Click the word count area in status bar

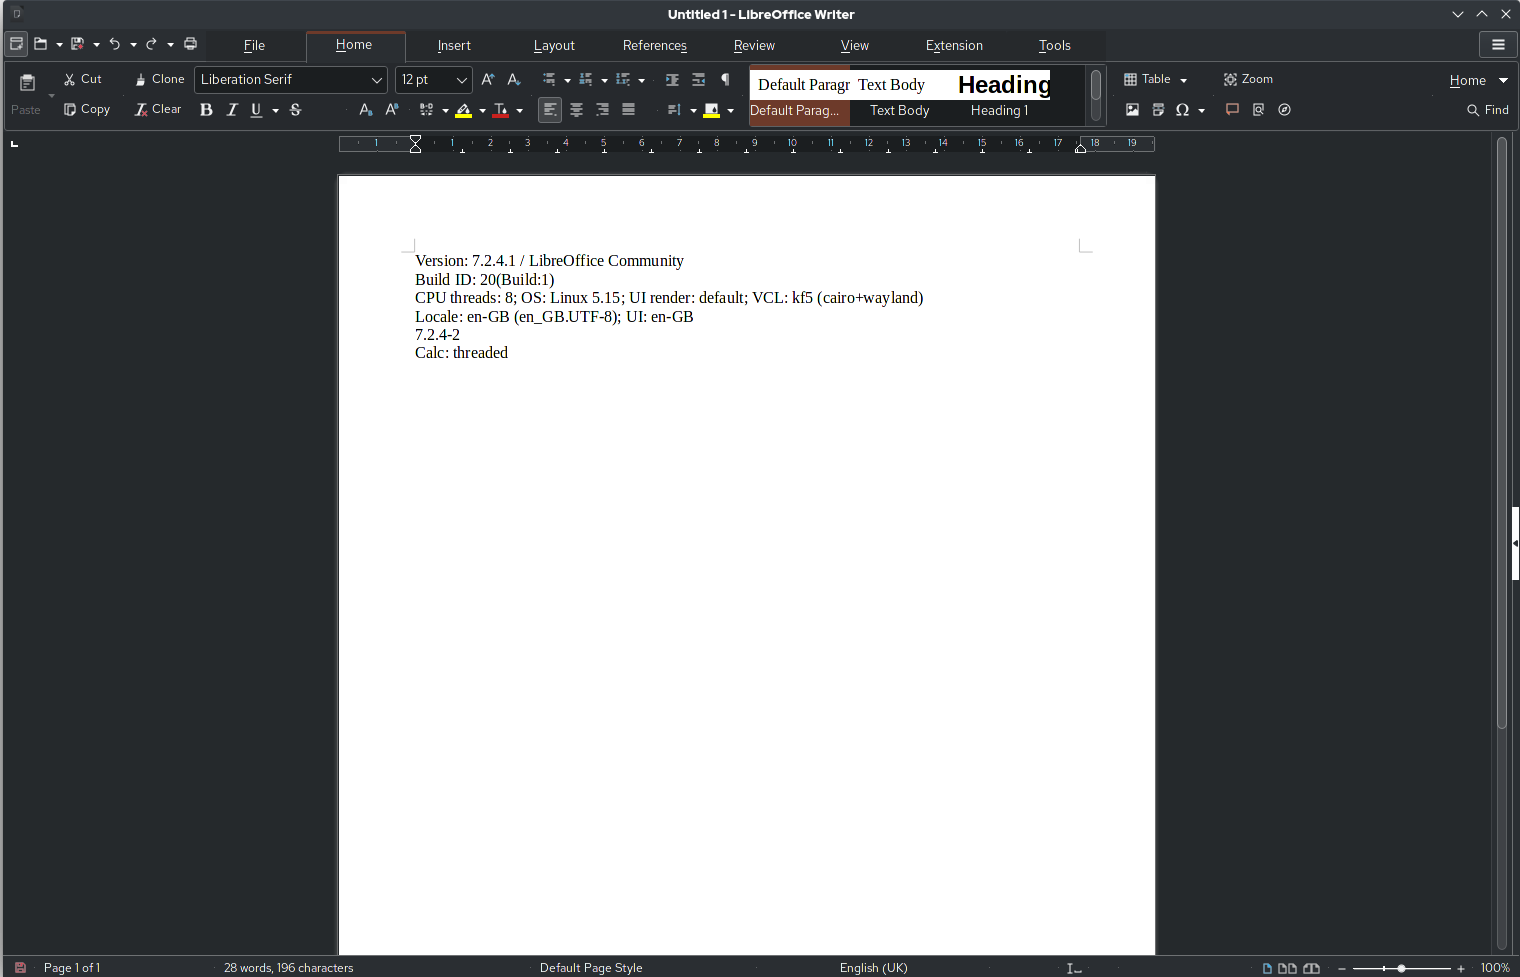(x=288, y=967)
